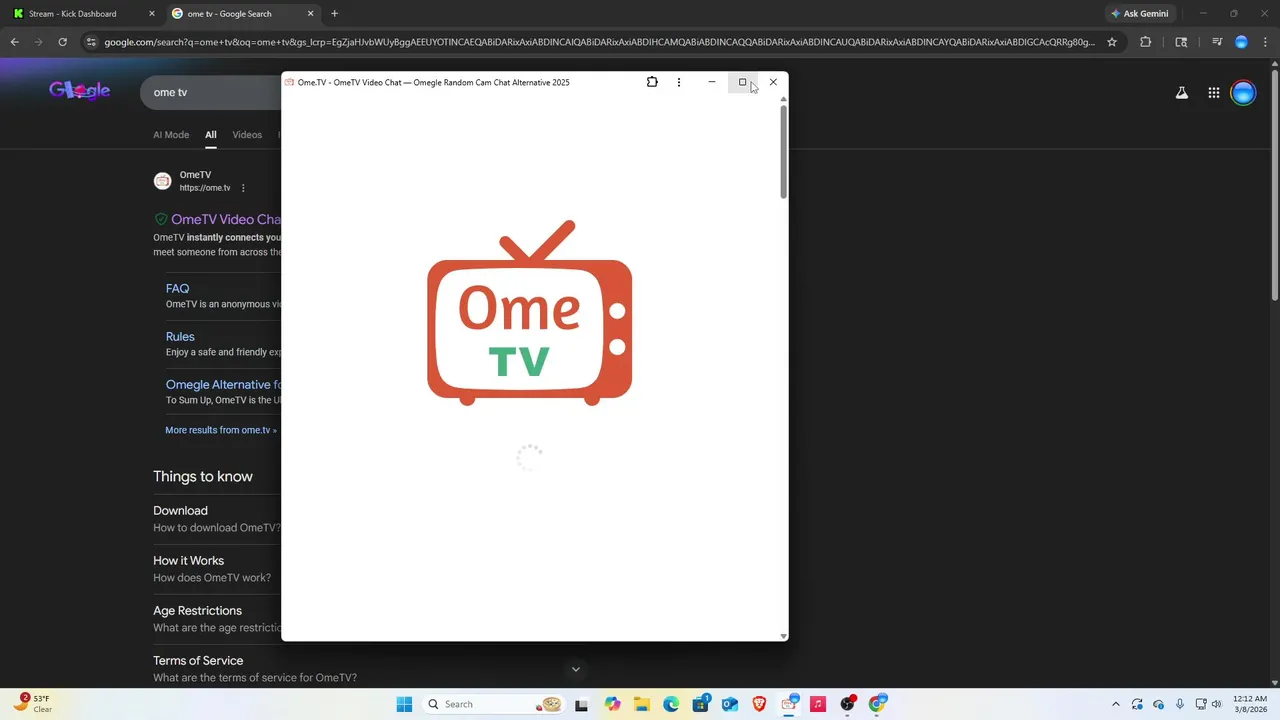Open the OmeTV Video Chat result title
The image size is (1280, 720).
pos(226,219)
